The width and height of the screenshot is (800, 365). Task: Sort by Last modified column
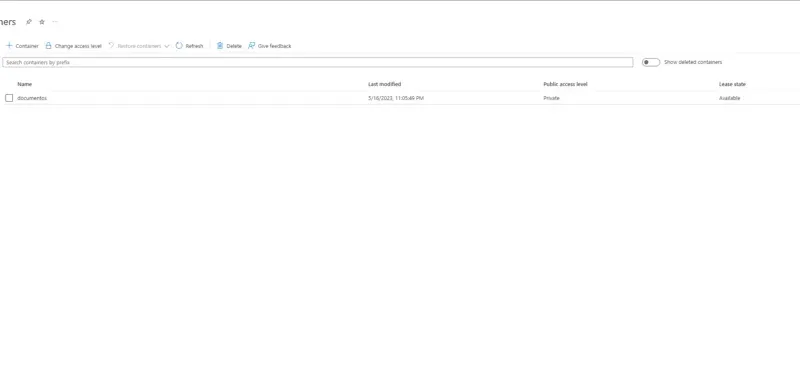(x=385, y=84)
